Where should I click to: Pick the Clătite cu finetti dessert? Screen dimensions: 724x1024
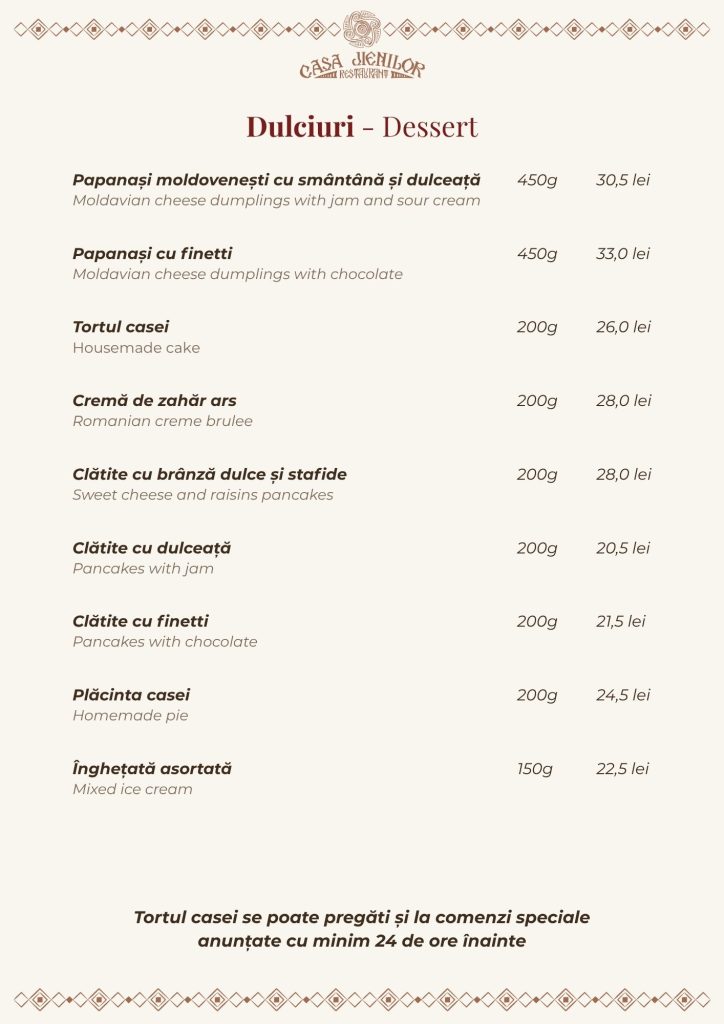pos(140,621)
